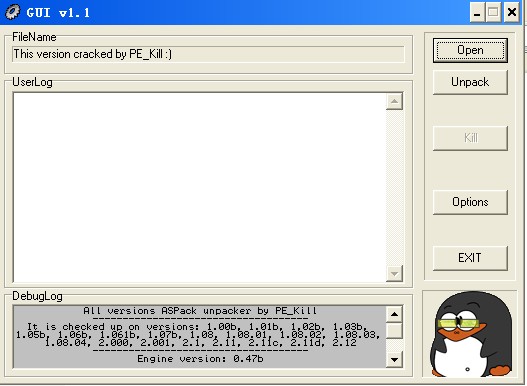The width and height of the screenshot is (527, 386).
Task: Quit using the EXIT button
Action: click(x=470, y=258)
